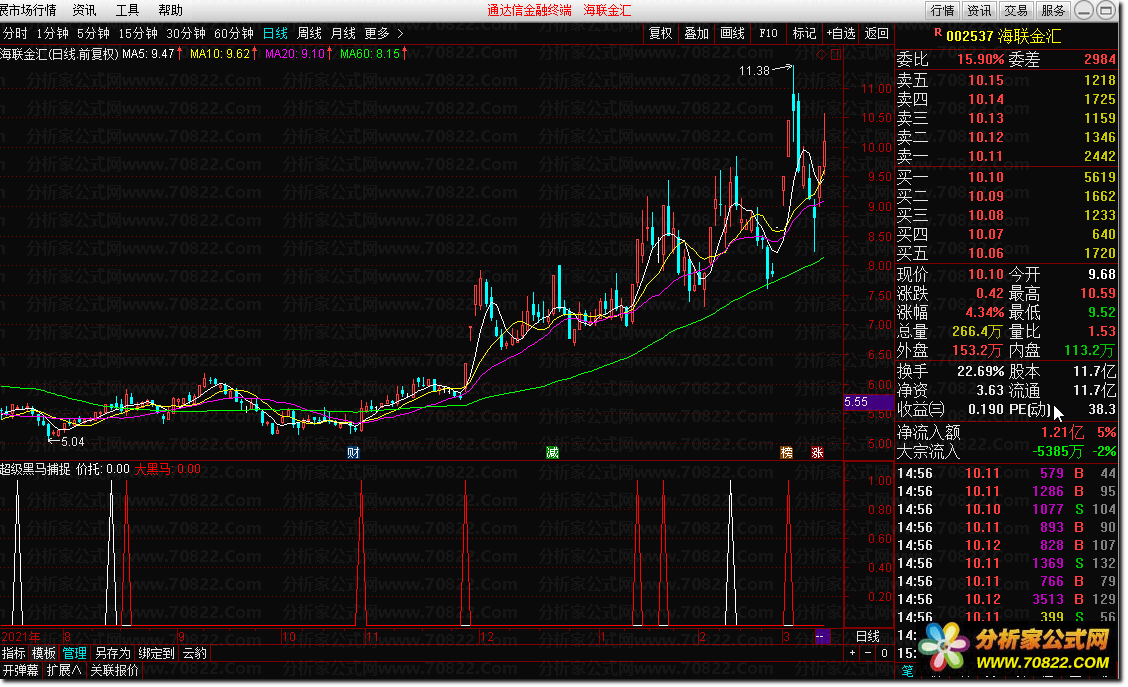This screenshot has width=1128, height=687.
Task: Expand the 扩展∧ panel
Action: (x=63, y=670)
